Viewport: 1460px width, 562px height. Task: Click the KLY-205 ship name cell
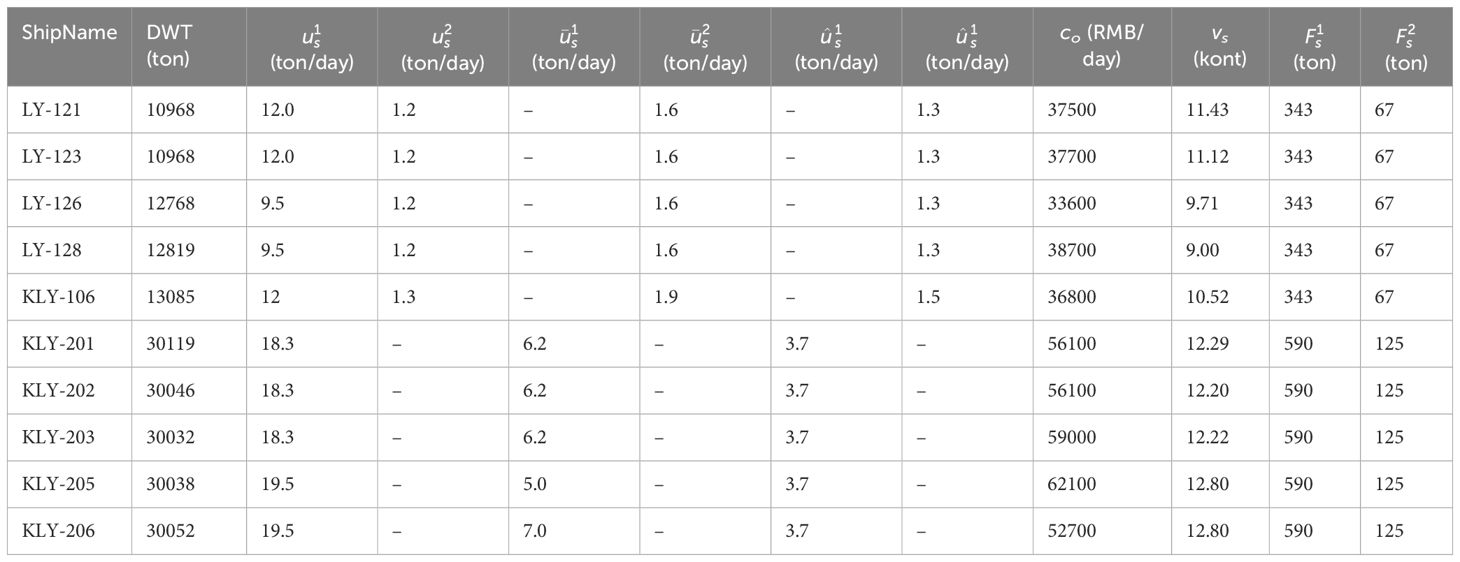tap(56, 484)
